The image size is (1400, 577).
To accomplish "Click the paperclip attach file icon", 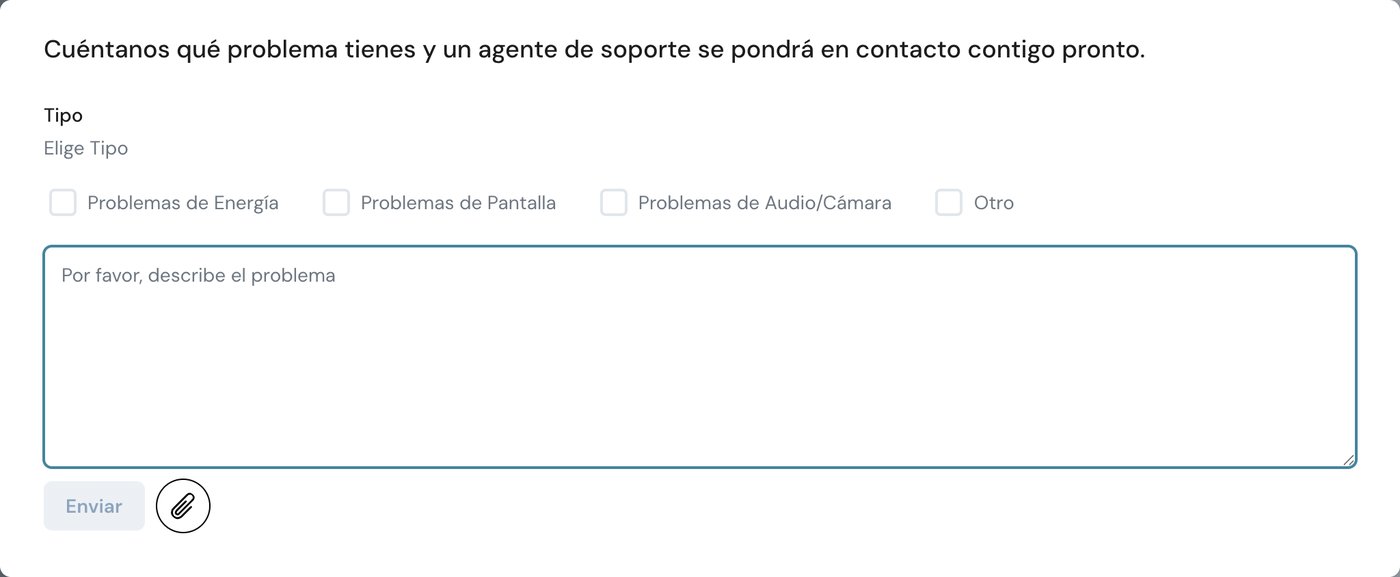I will pos(183,506).
